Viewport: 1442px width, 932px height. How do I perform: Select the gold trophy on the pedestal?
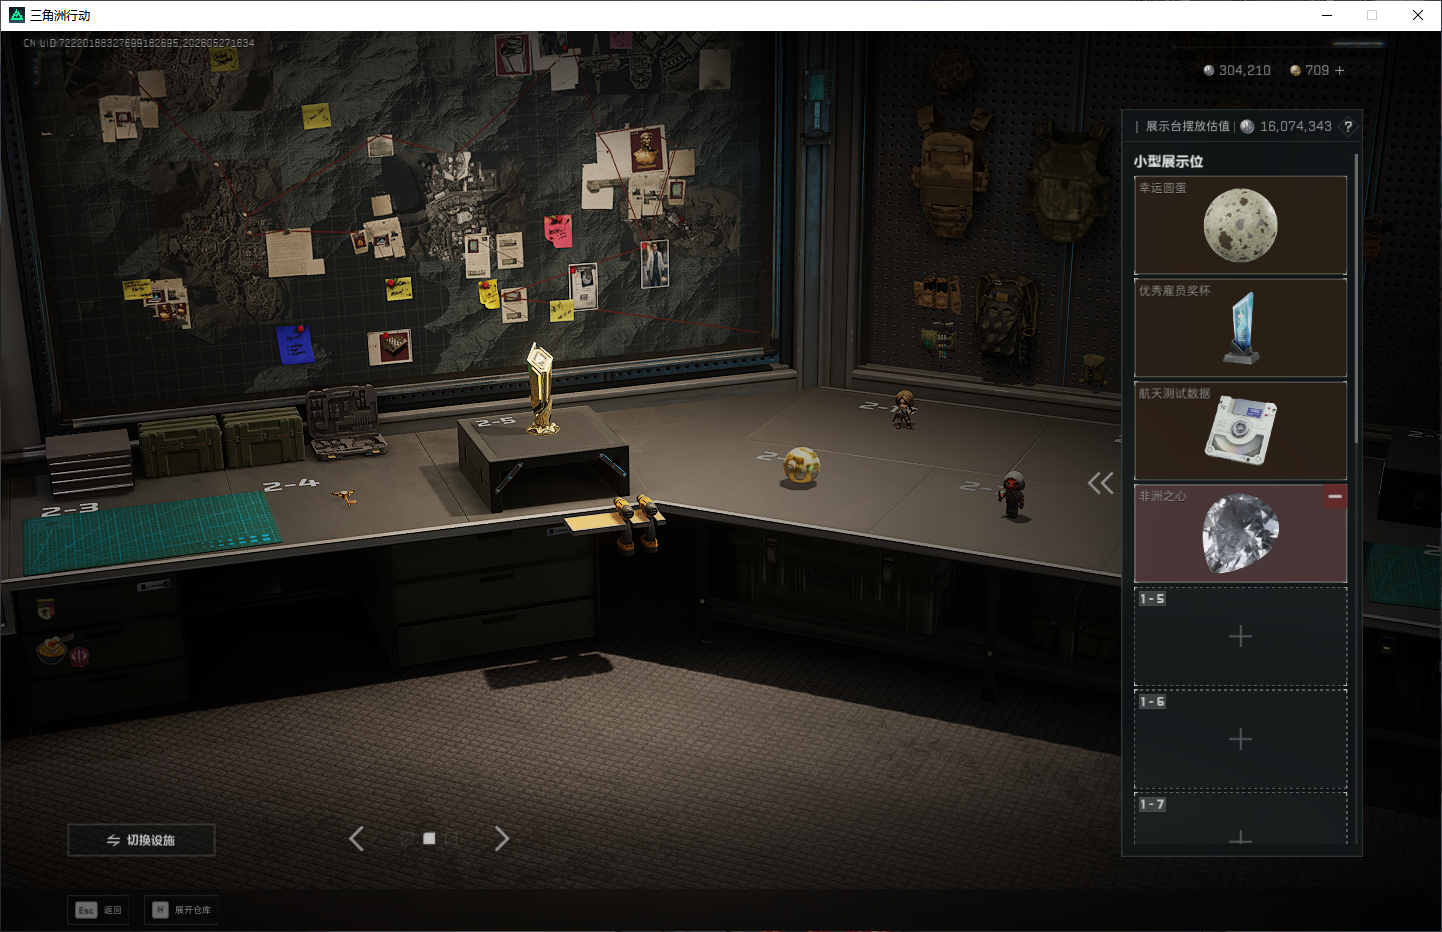(541, 389)
